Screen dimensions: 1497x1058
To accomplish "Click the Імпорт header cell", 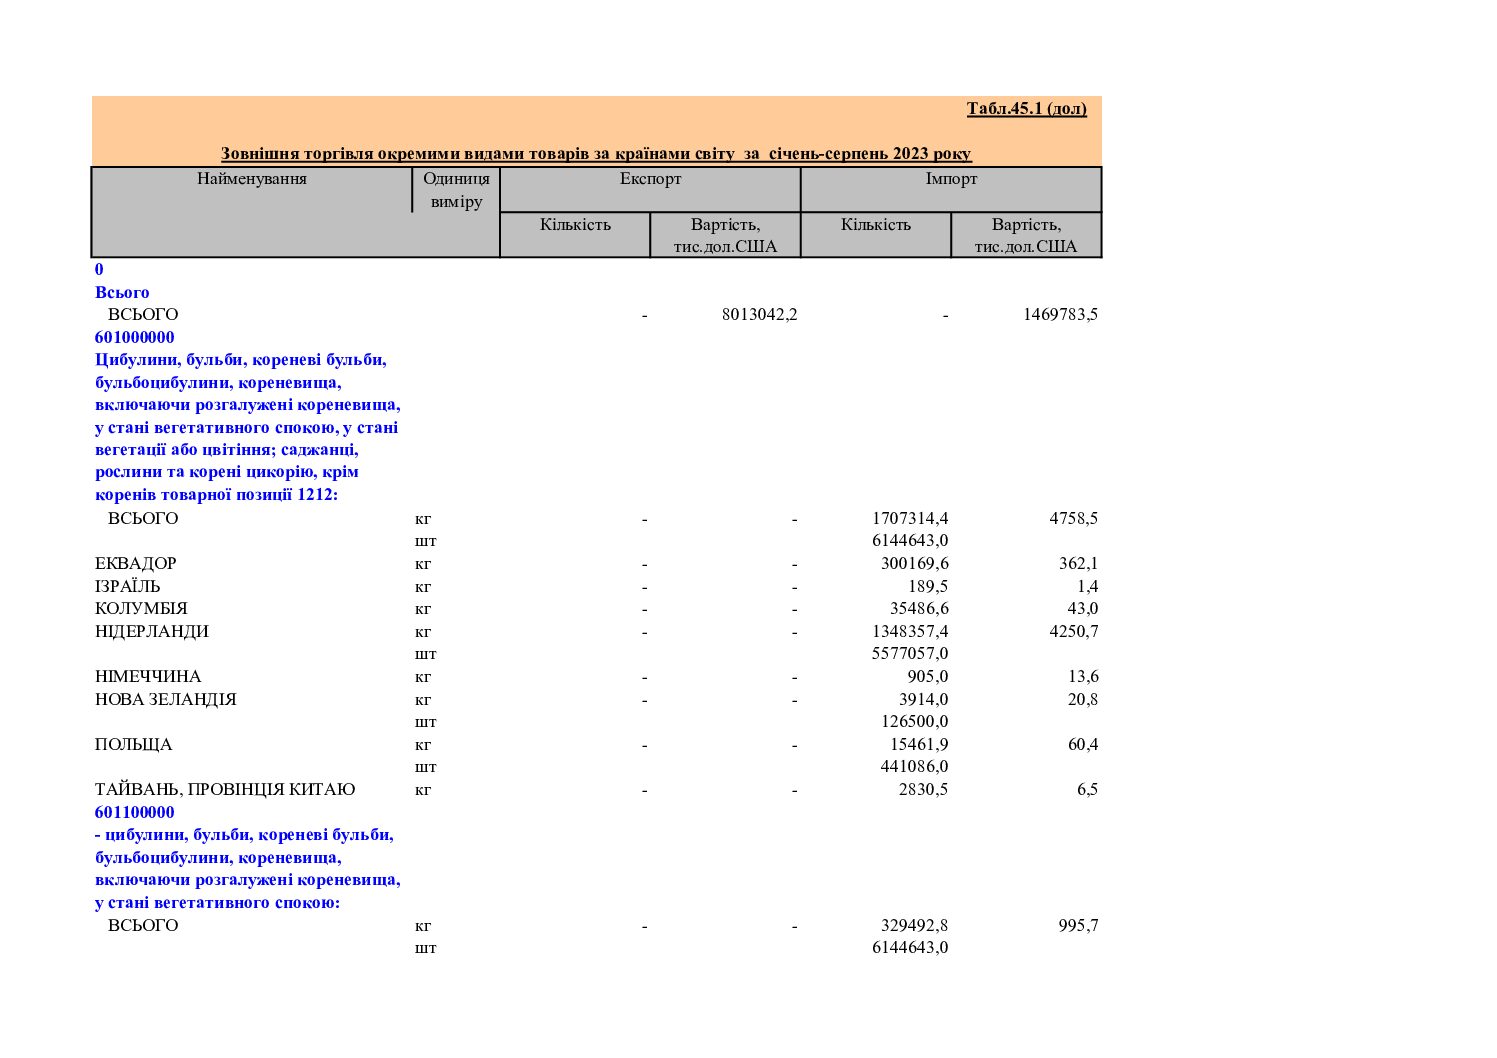I will pyautogui.click(x=951, y=179).
